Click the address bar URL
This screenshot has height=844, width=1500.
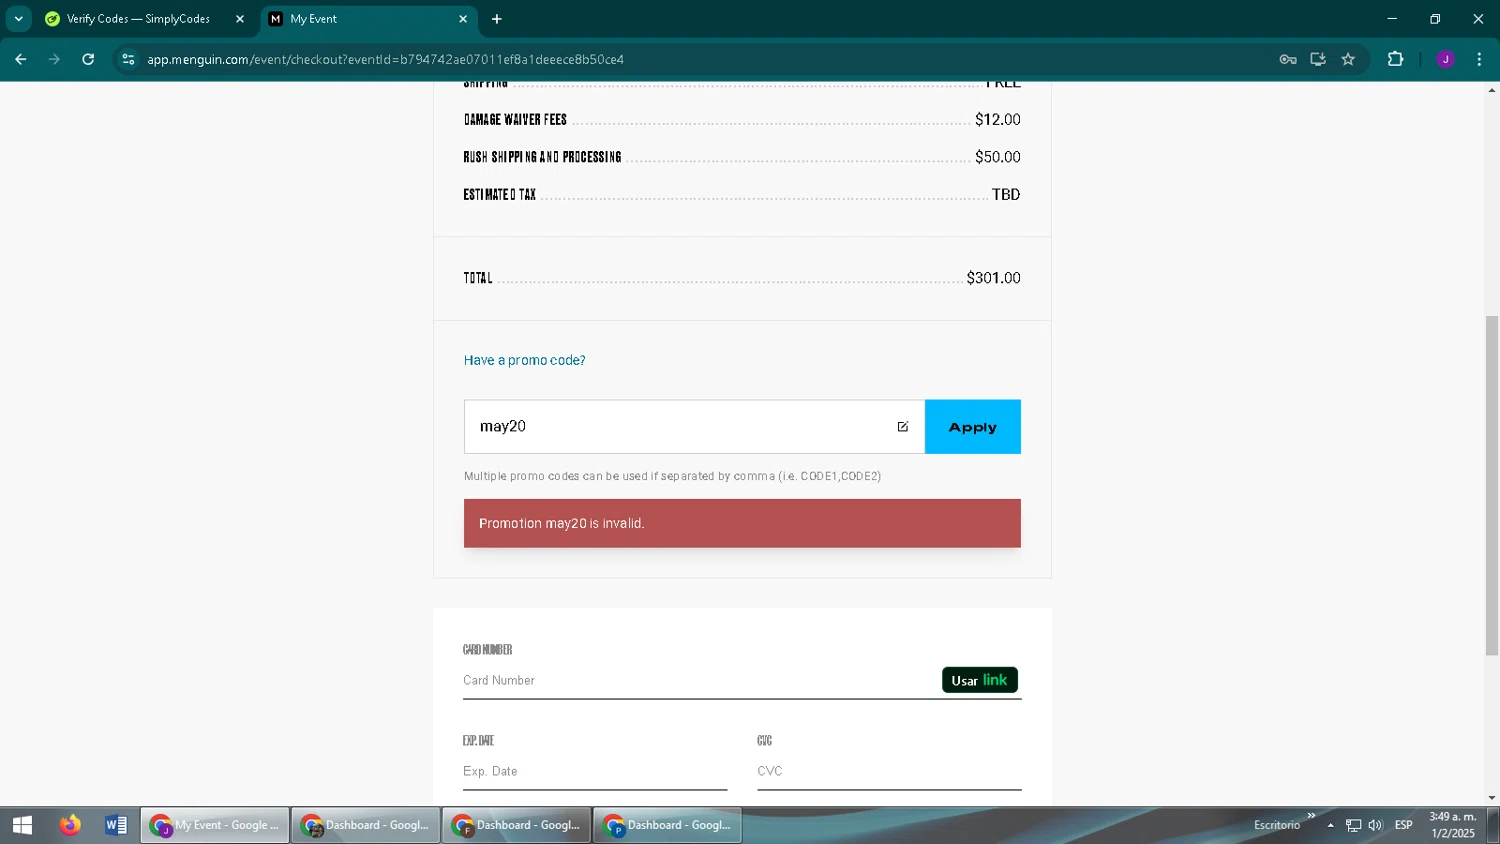[385, 59]
